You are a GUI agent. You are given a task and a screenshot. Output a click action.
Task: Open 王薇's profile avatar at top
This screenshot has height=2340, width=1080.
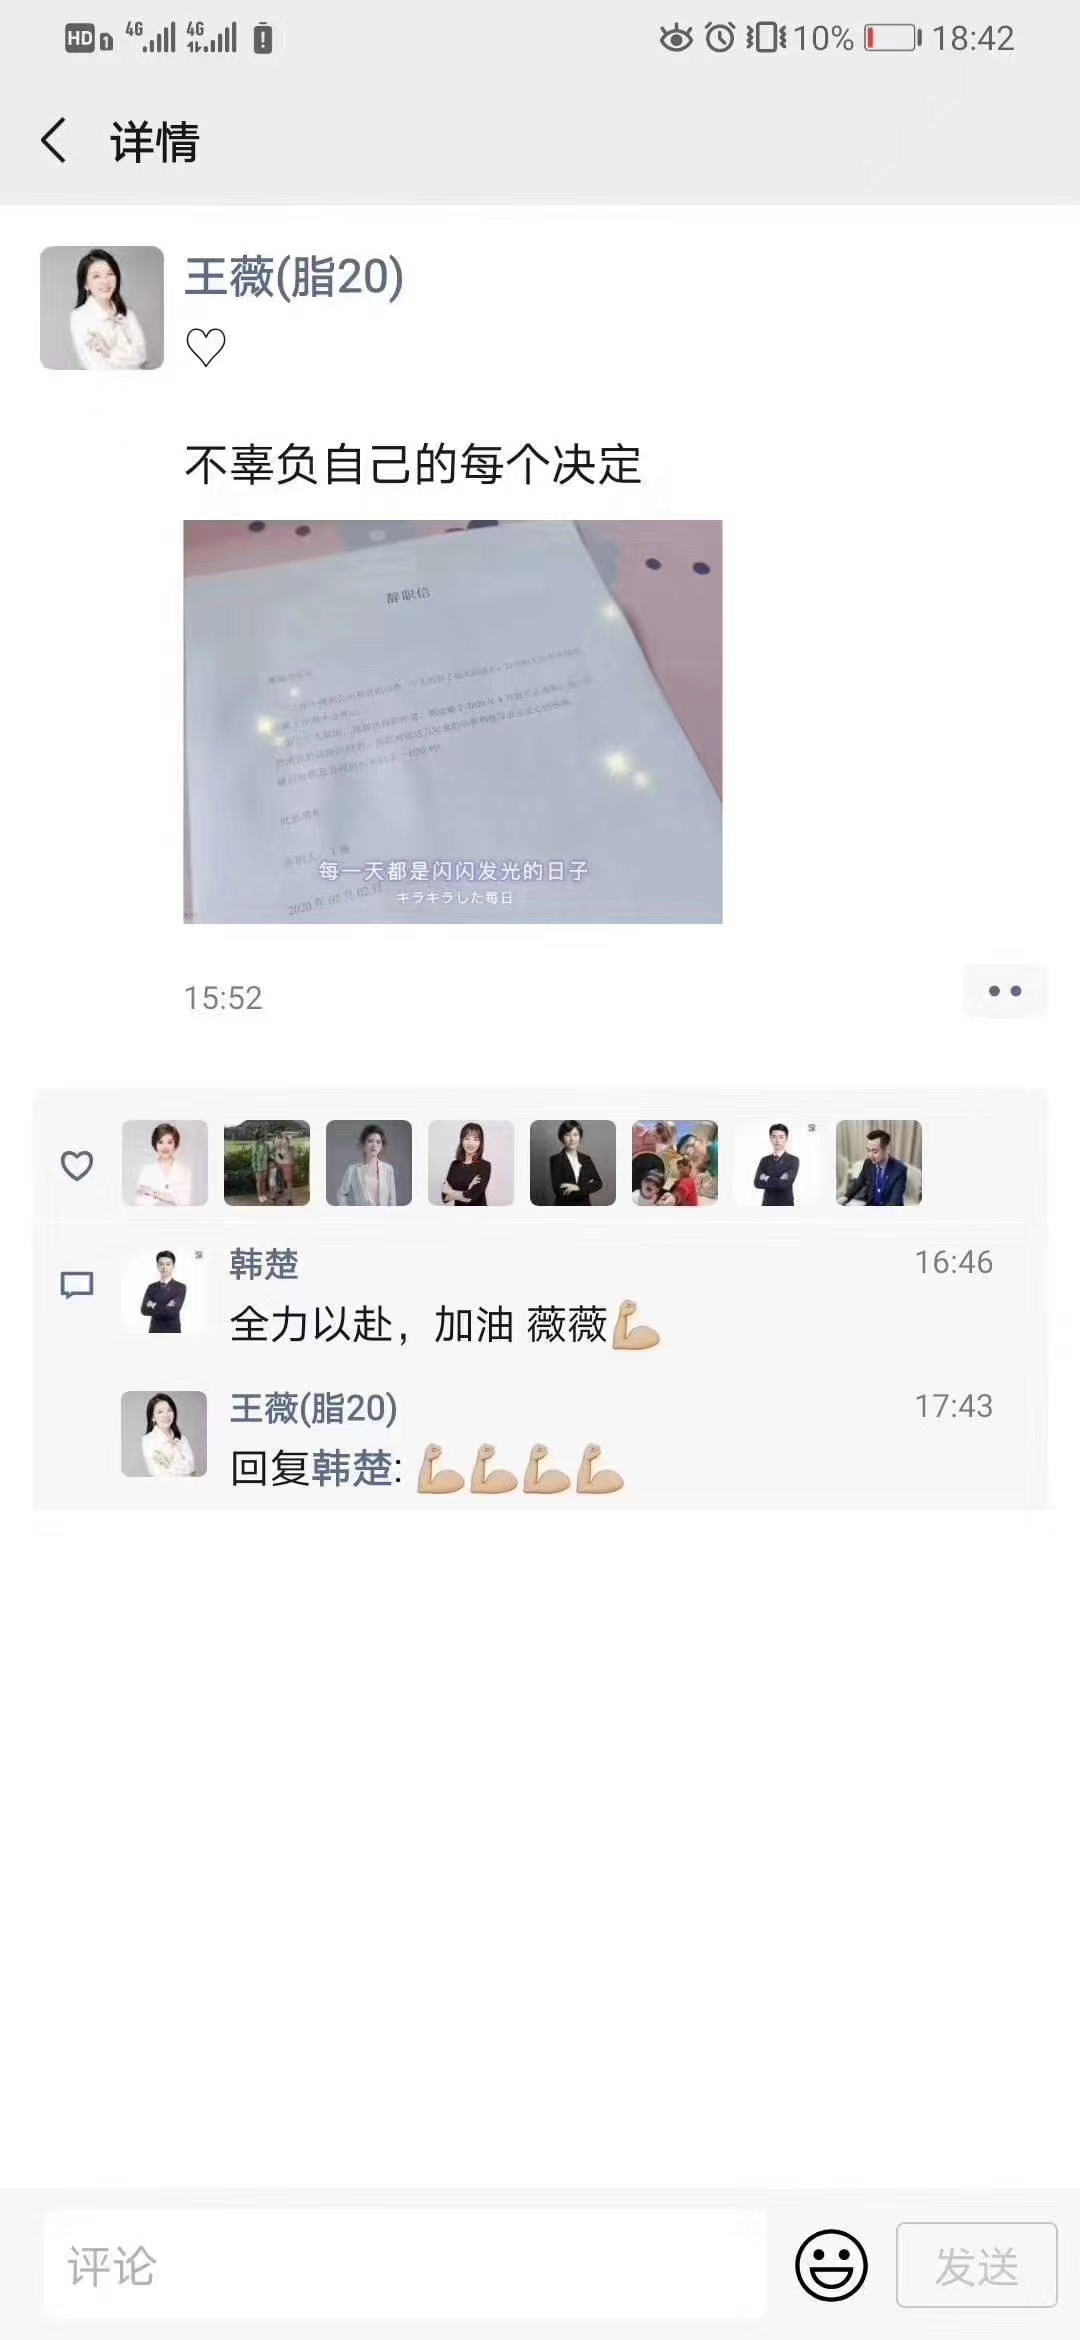tap(102, 308)
